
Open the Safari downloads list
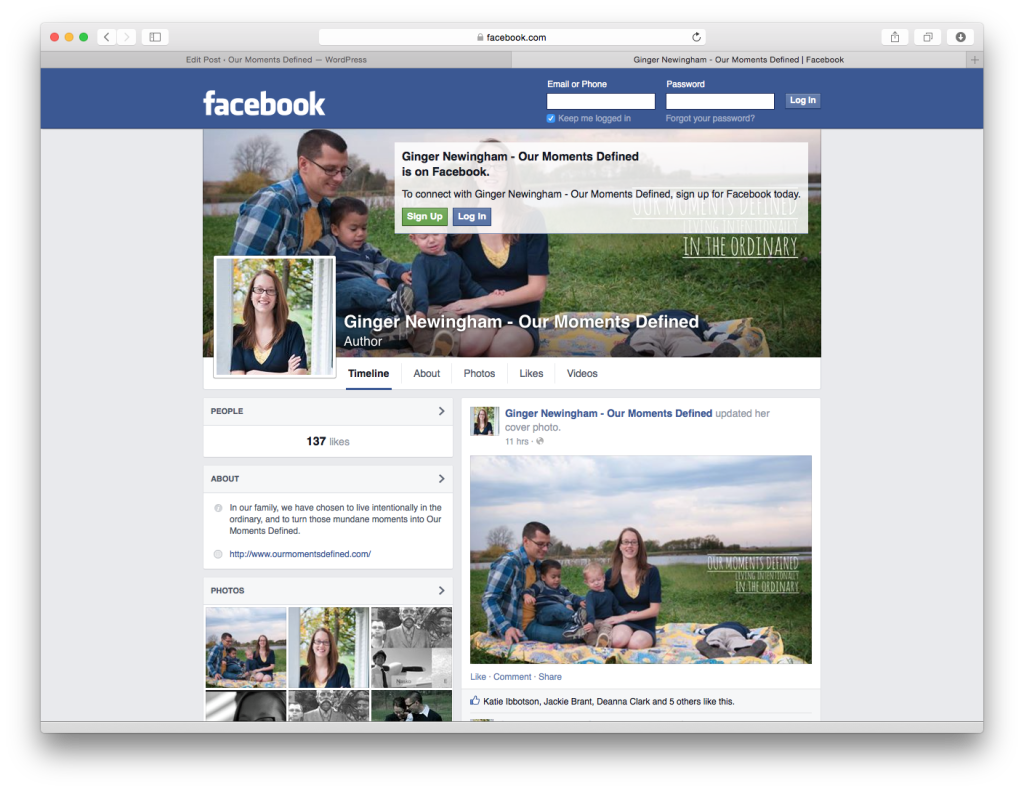coord(961,37)
